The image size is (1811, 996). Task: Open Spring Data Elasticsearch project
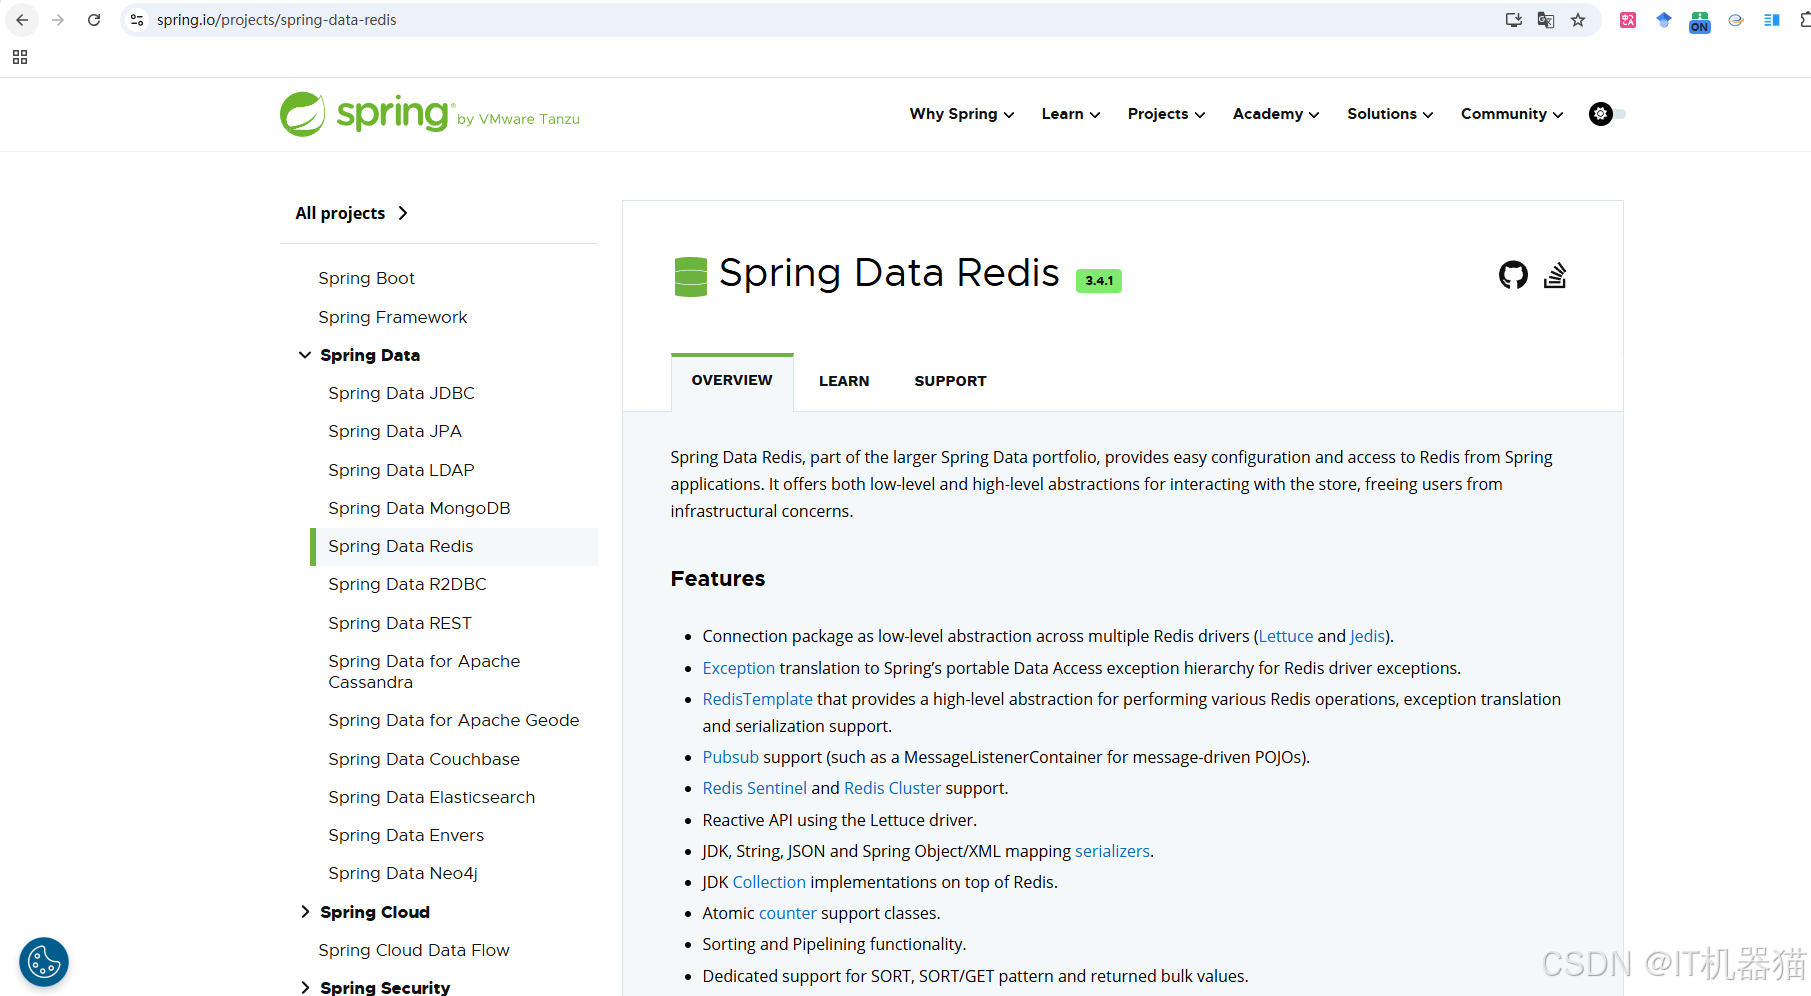pos(432,797)
